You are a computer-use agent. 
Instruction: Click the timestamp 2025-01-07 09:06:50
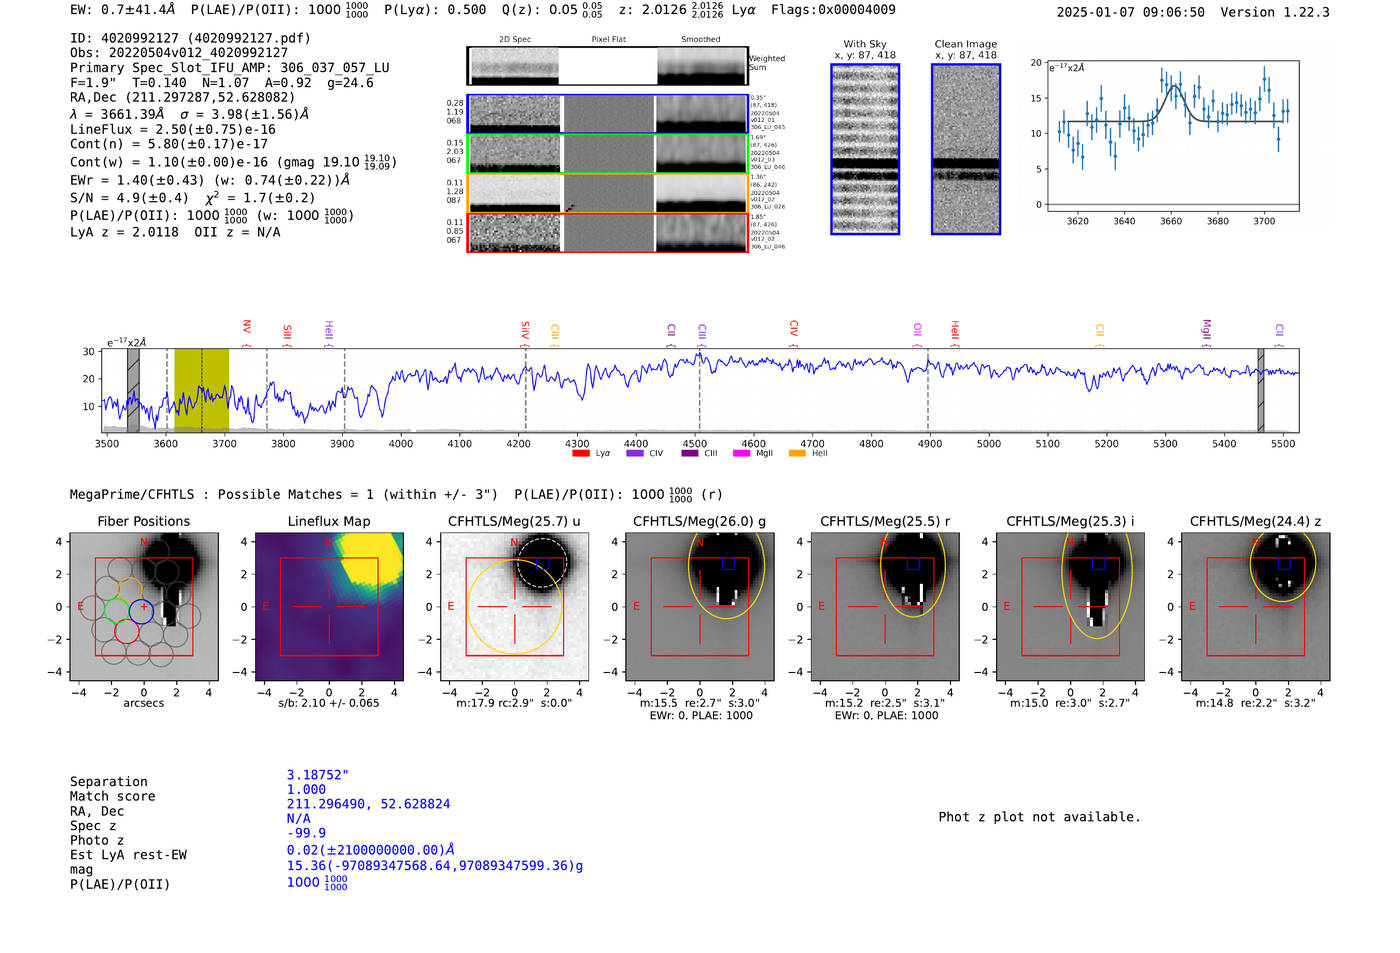coord(1130,12)
